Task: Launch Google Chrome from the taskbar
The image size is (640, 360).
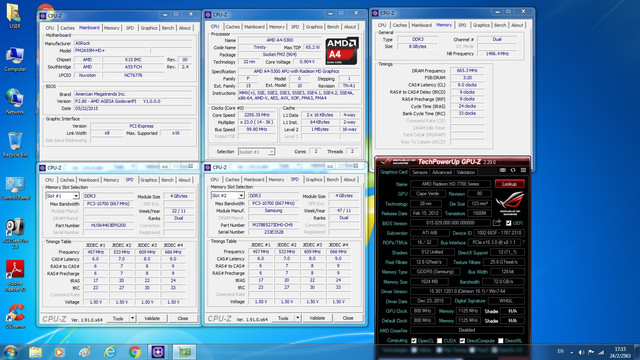Action: pos(134,352)
